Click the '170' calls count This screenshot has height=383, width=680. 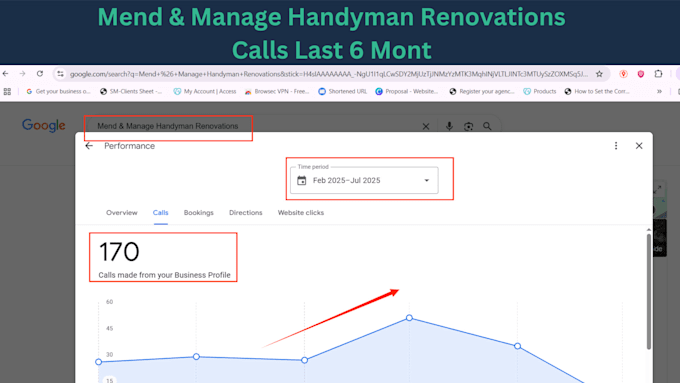point(119,252)
